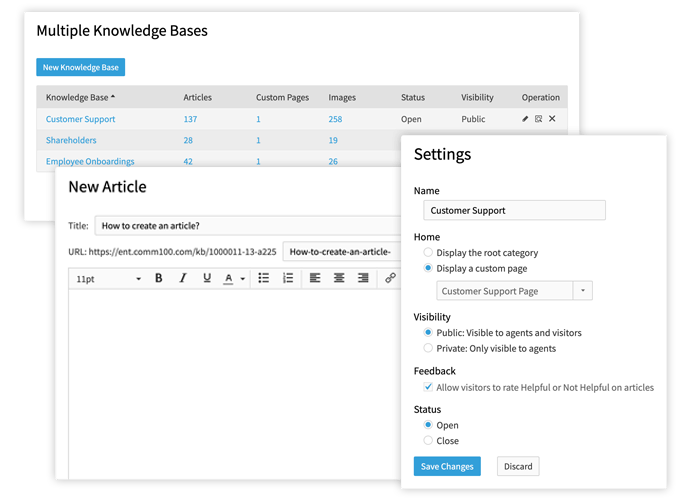The height and width of the screenshot is (500, 690).
Task: Open the text color dropdown arrow
Action: (x=242, y=279)
